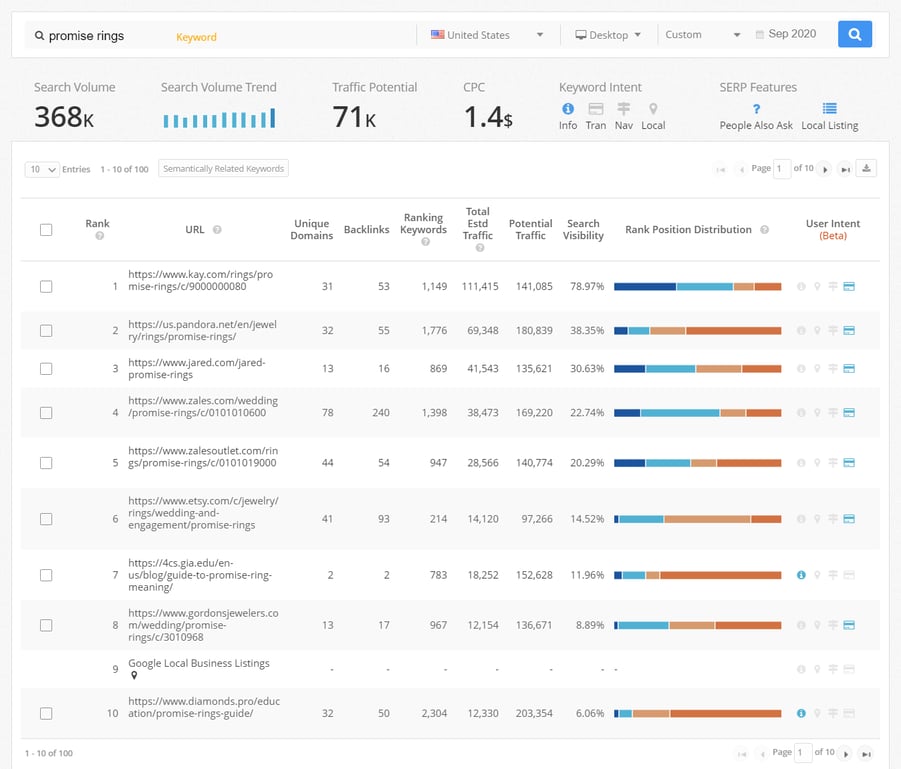Image resolution: width=901 pixels, height=769 pixels.
Task: Check the gordonsjewelers.com row checkbox
Action: (46, 625)
